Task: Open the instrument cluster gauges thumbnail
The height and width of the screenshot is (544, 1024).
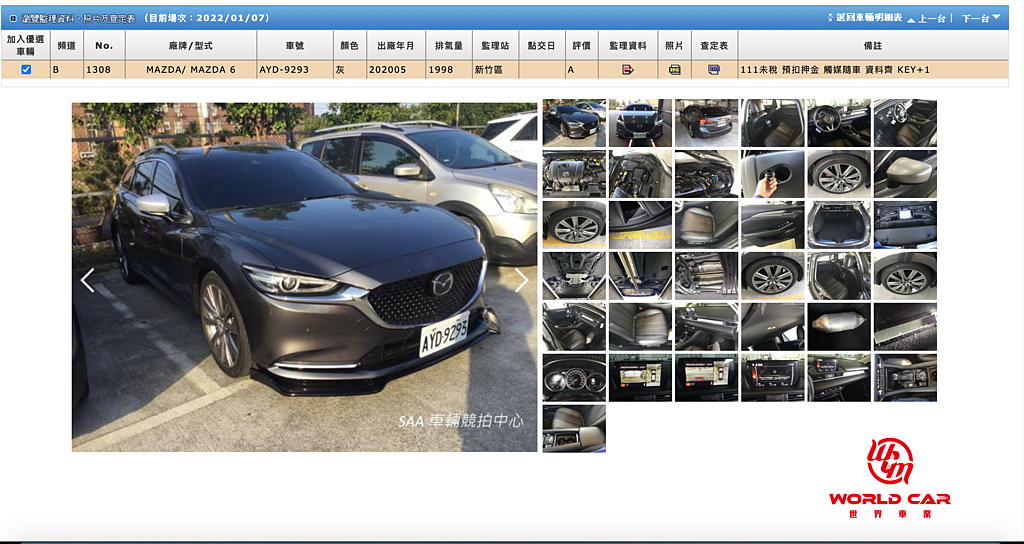Action: [574, 377]
